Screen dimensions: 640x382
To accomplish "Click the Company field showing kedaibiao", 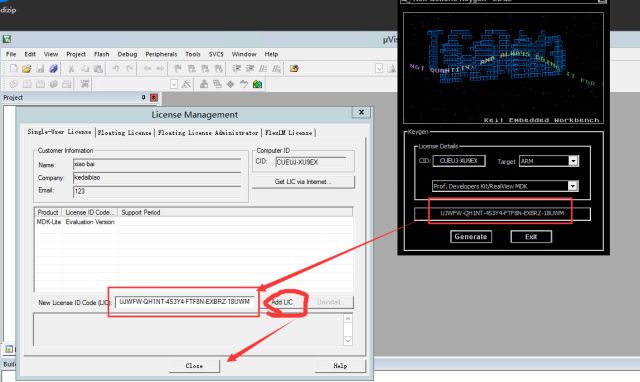I will [x=157, y=178].
